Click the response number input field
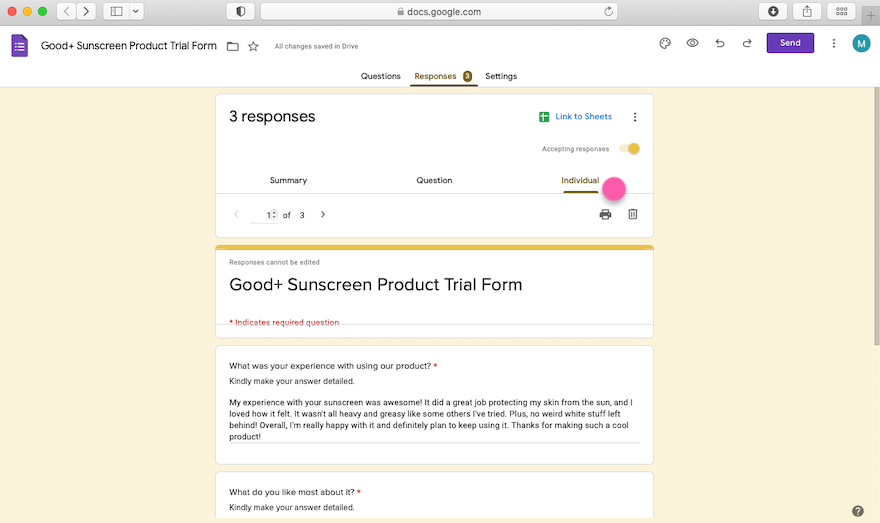Screen dimensions: 880x523 click(268, 215)
